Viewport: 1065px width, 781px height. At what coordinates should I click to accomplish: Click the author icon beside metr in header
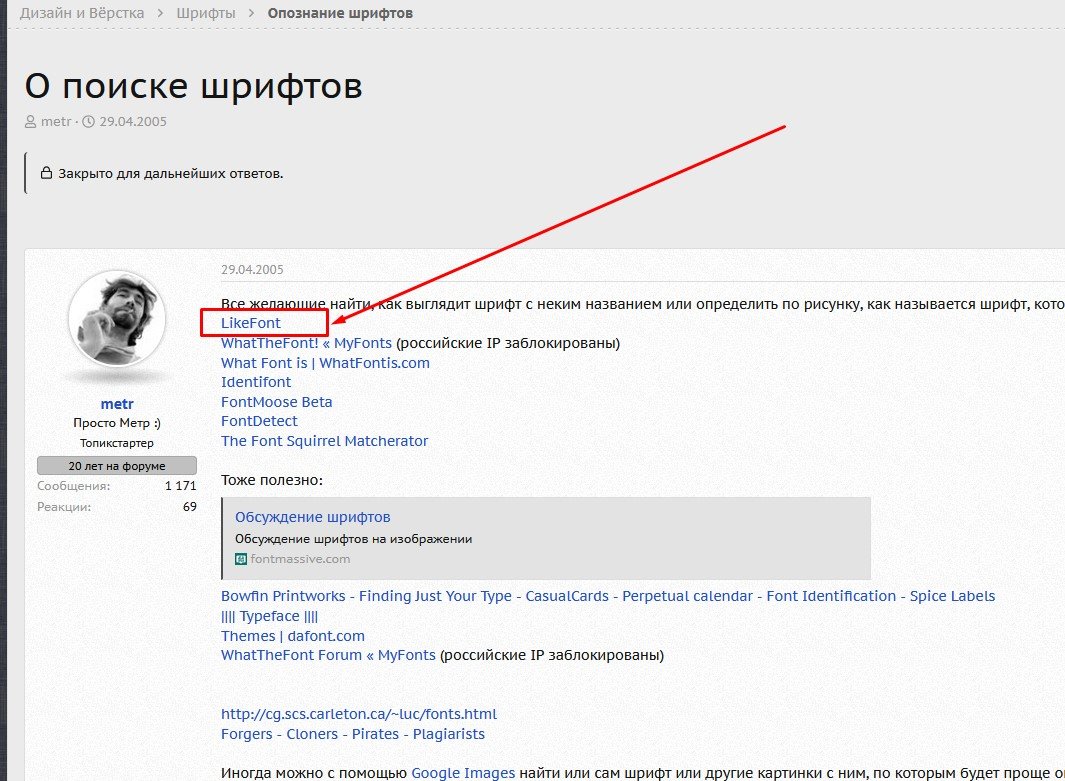tap(30, 122)
